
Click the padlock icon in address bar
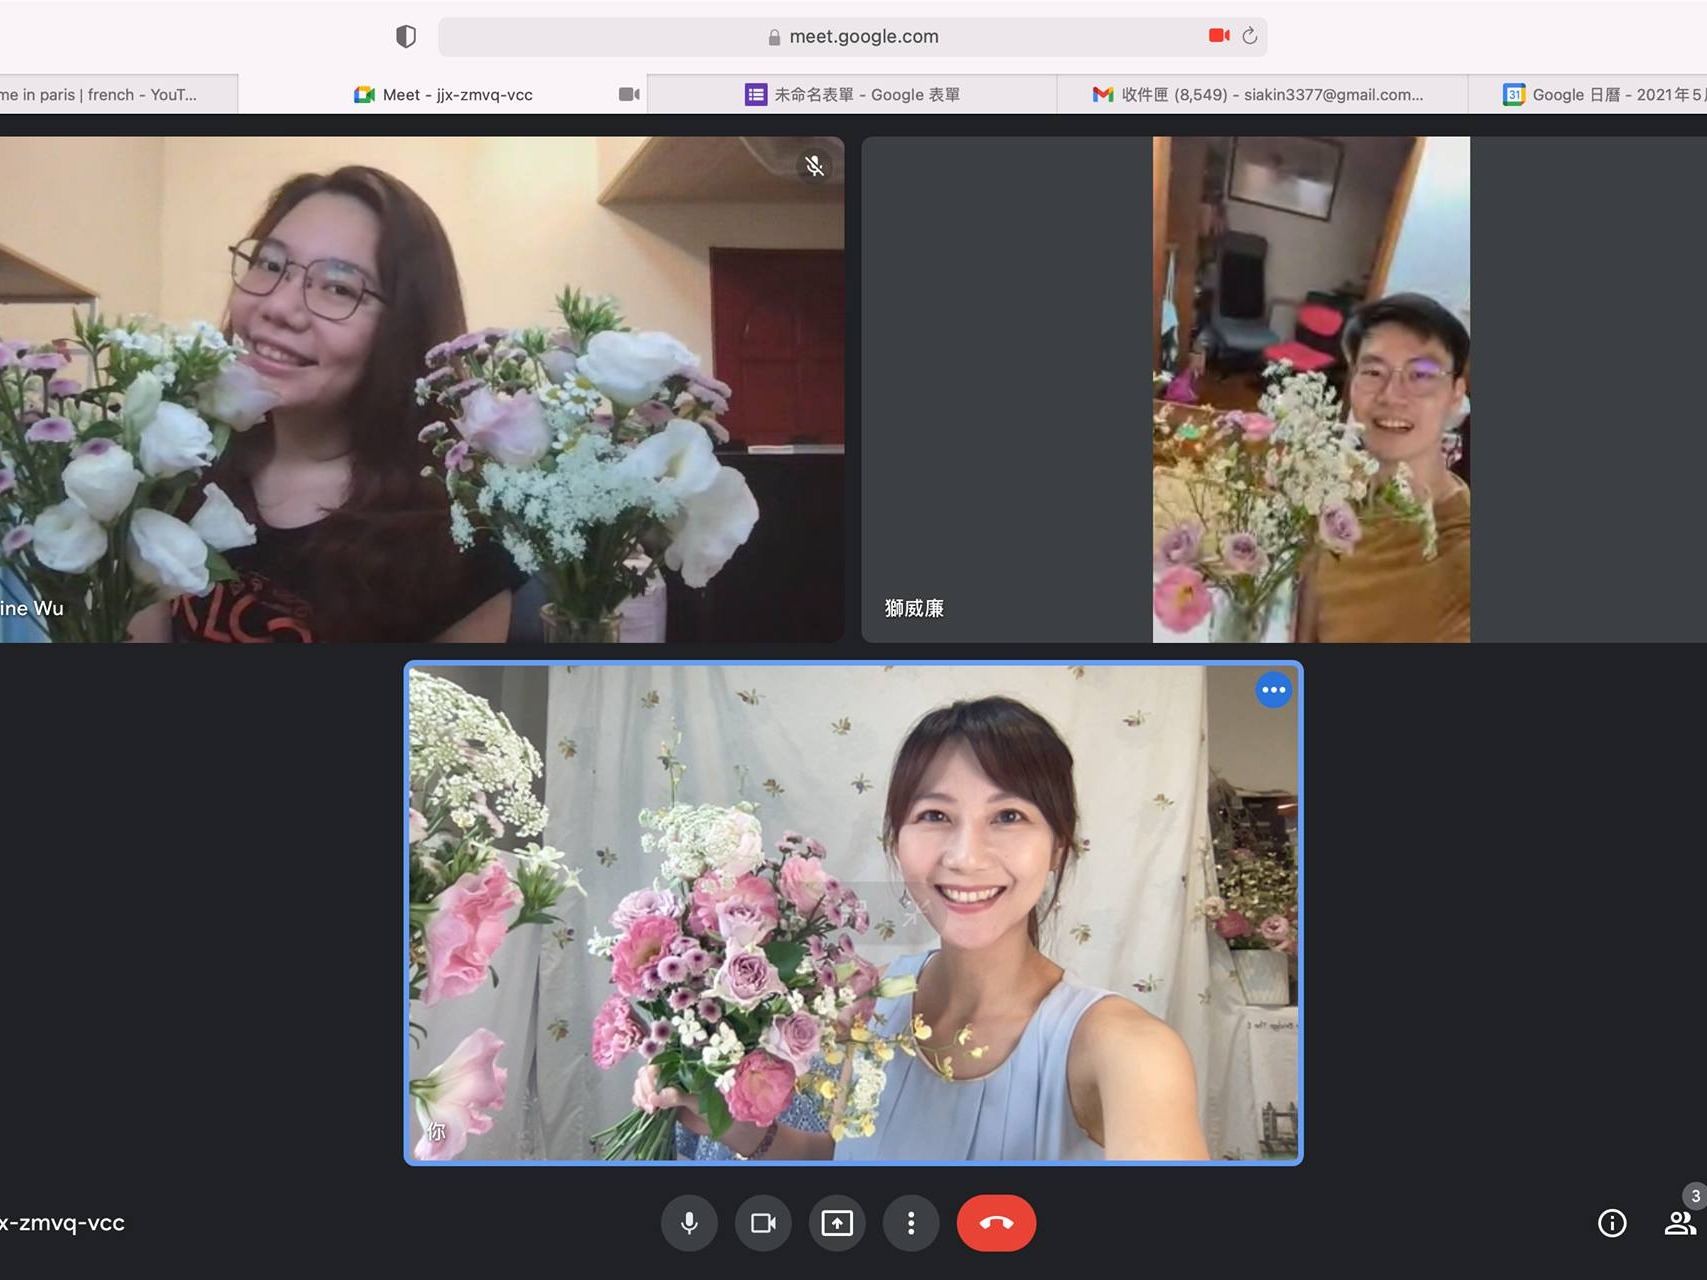pos(772,36)
